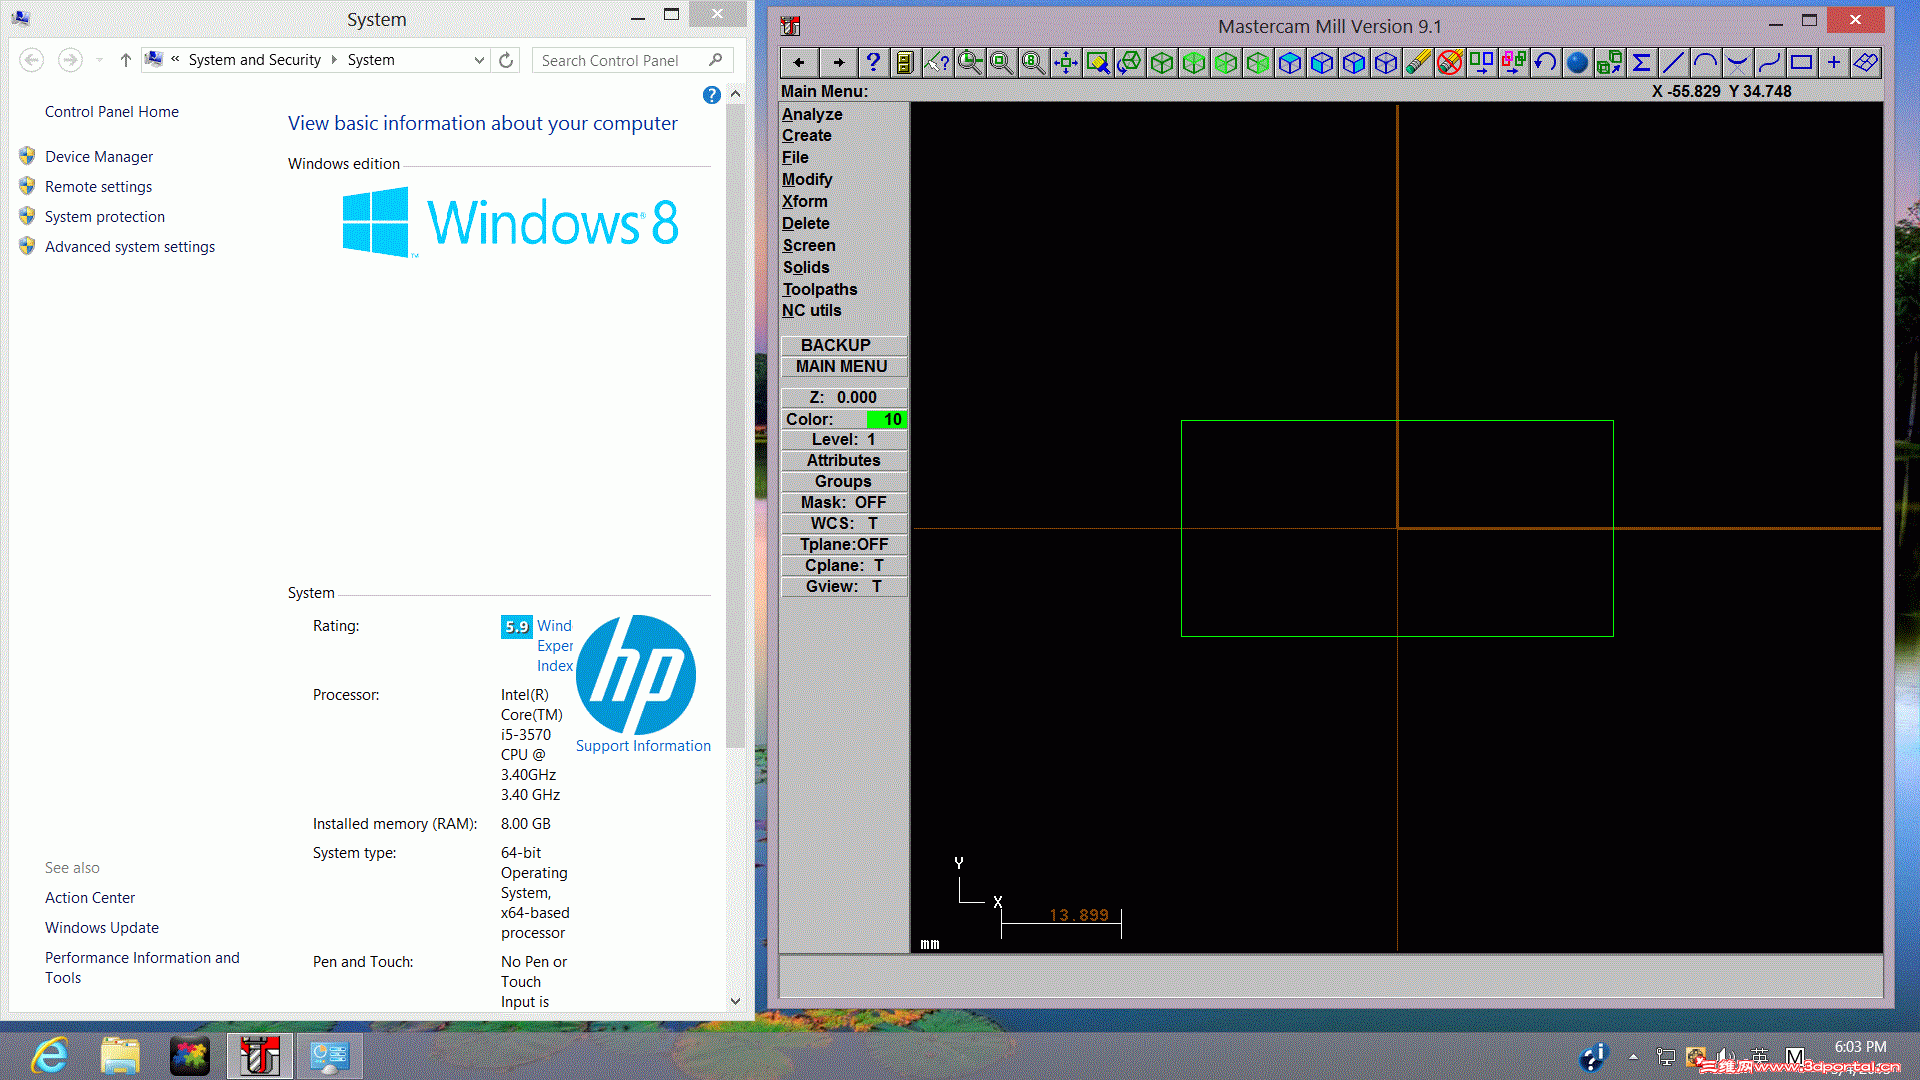Toggle the Tplane:OFF setting

click(x=843, y=544)
